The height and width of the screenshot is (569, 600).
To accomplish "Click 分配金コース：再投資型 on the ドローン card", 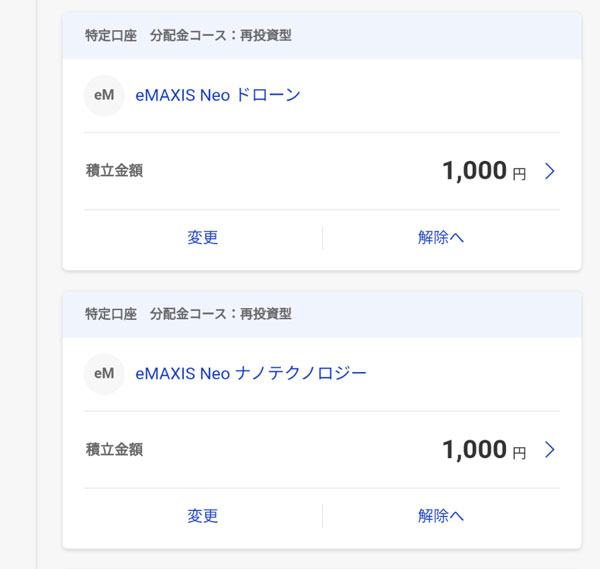I will point(220,36).
